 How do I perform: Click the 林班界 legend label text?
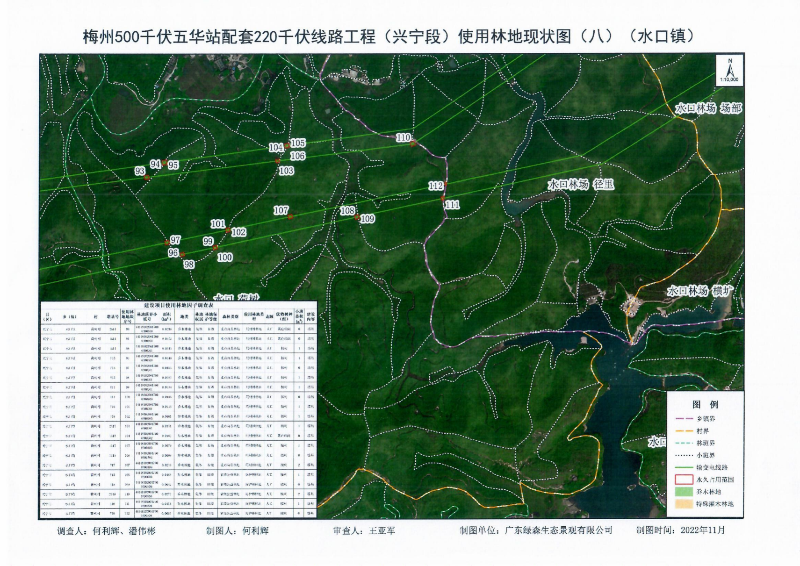706,444
